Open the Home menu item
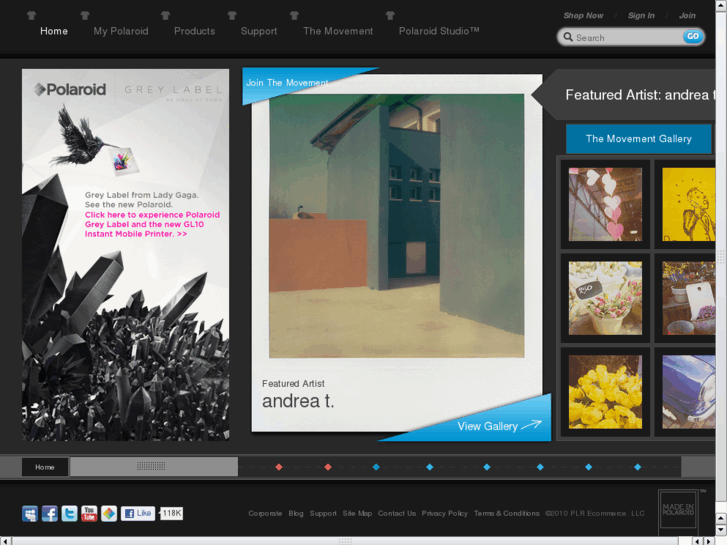This screenshot has width=727, height=545. tap(54, 31)
